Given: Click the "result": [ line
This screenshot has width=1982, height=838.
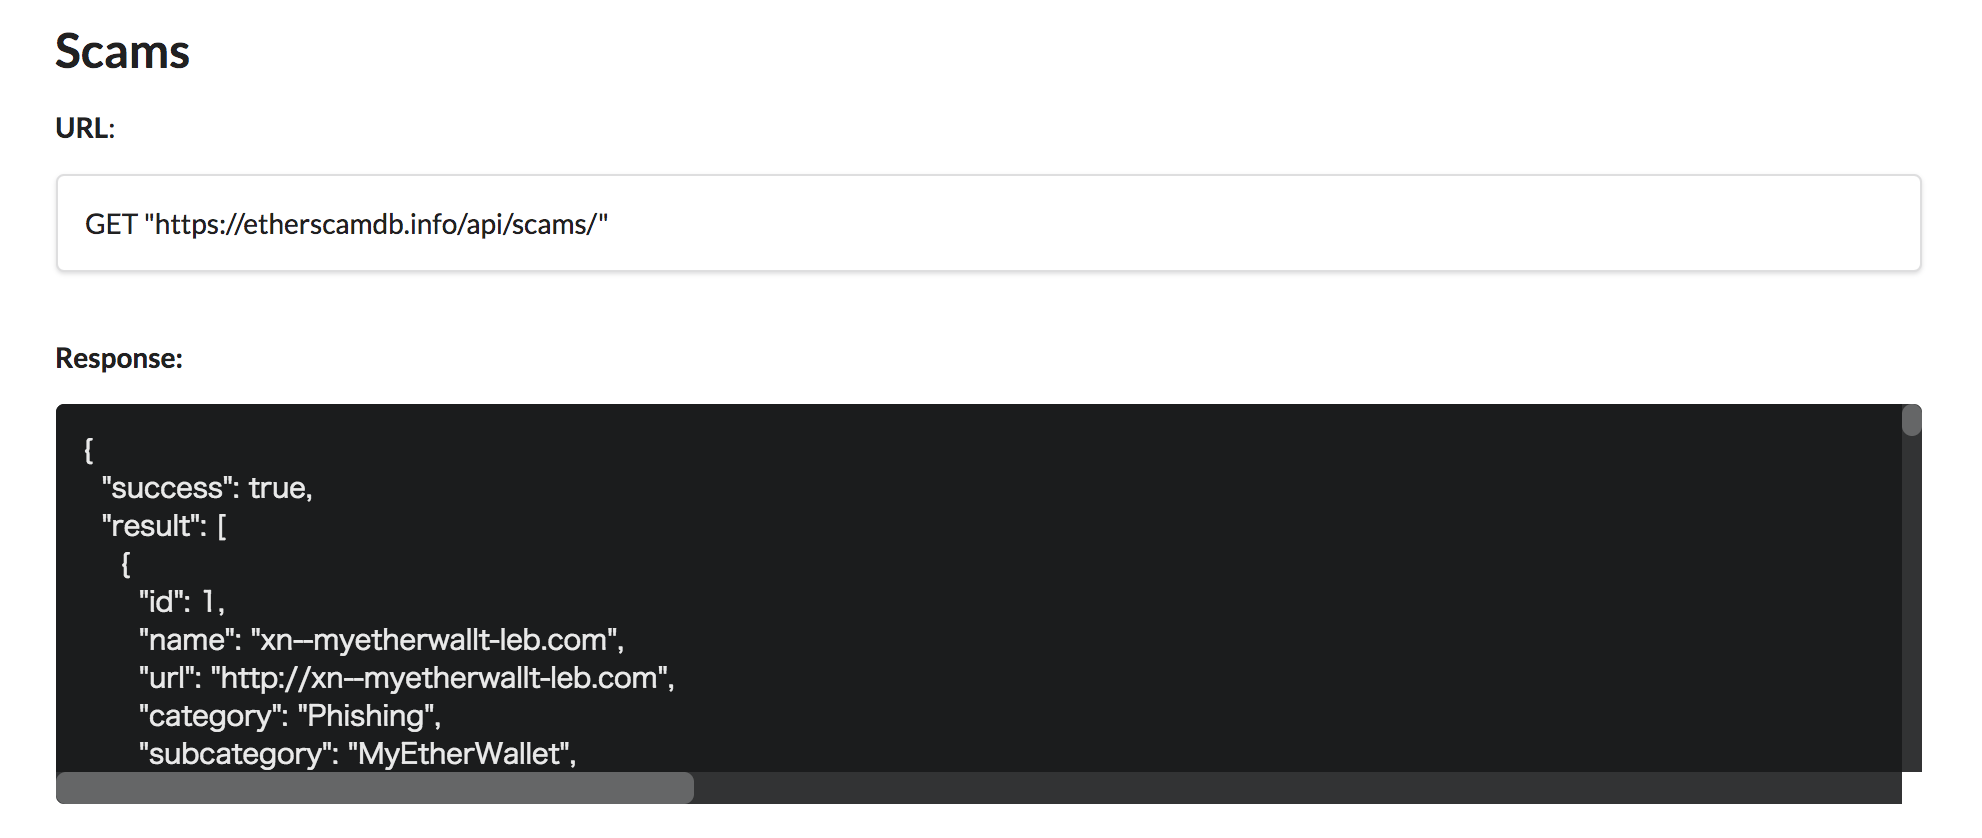Looking at the screenshot, I should click(164, 526).
